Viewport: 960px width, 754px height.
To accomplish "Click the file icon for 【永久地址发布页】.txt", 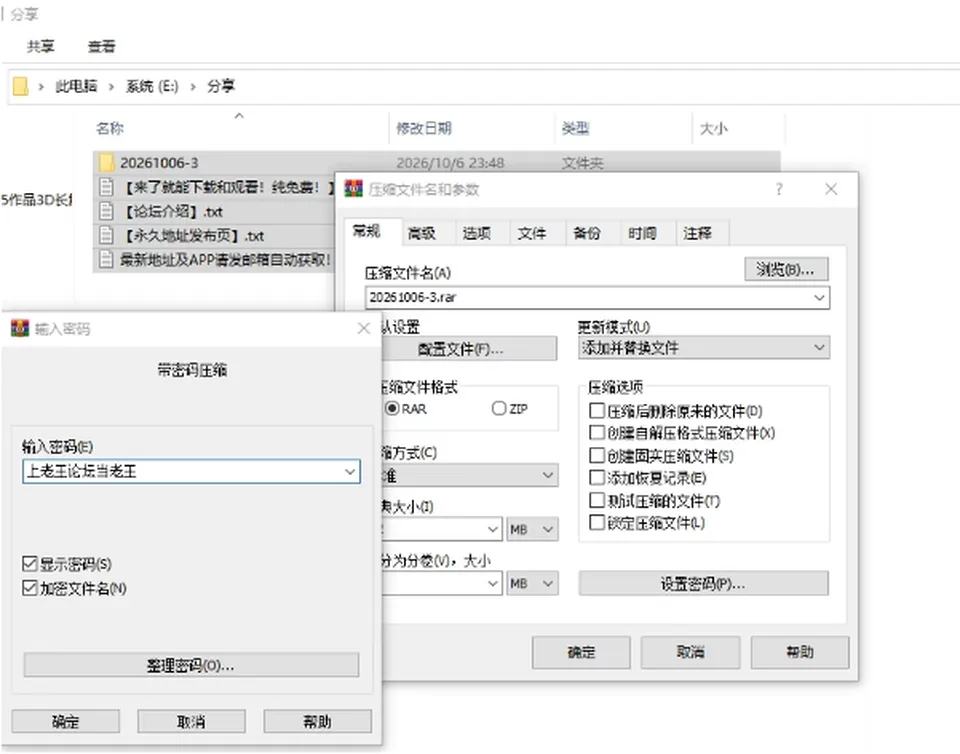I will click(107, 236).
